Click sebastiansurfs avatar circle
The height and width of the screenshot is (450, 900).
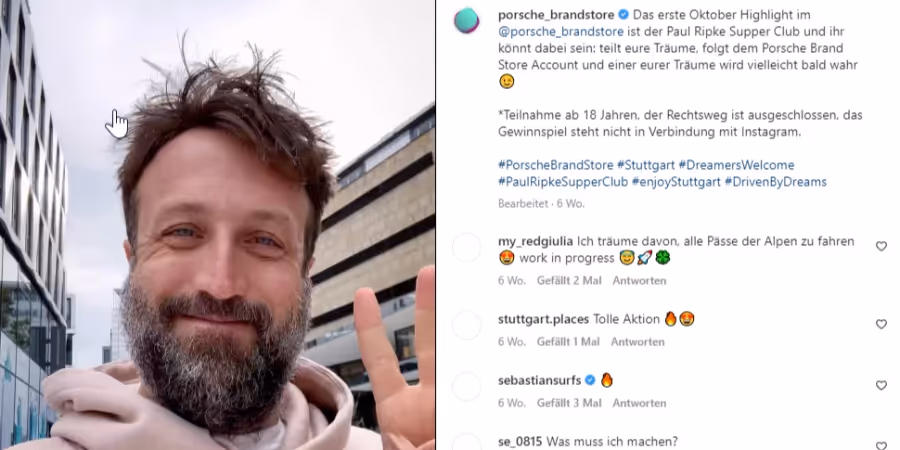(467, 387)
